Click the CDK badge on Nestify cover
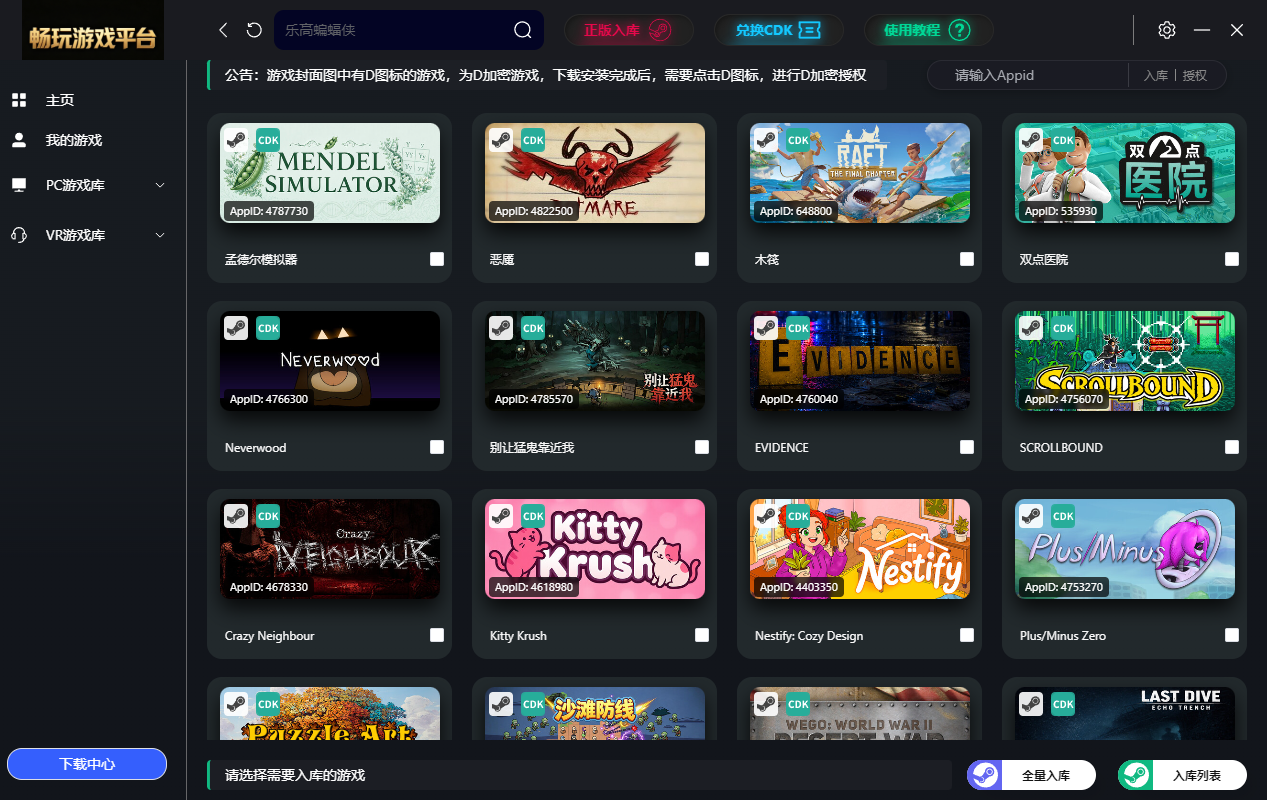This screenshot has width=1267, height=800. [x=798, y=516]
